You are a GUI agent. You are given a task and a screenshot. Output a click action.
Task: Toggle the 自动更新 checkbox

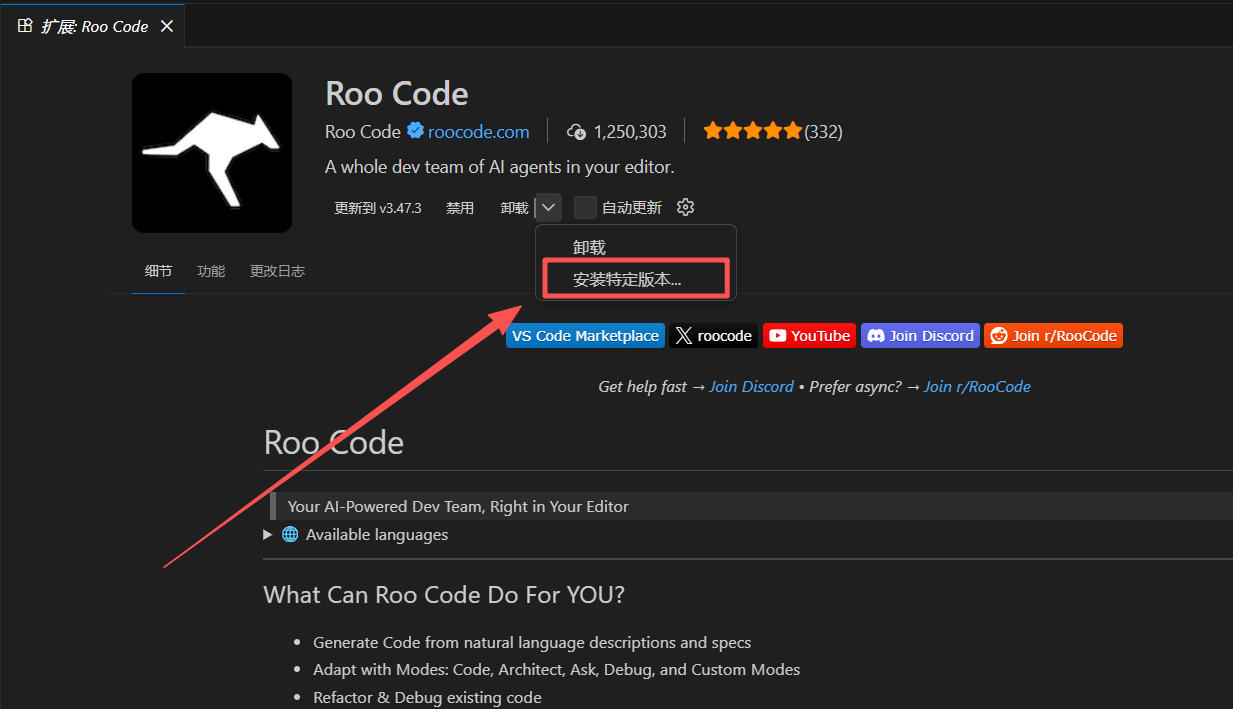(x=585, y=208)
